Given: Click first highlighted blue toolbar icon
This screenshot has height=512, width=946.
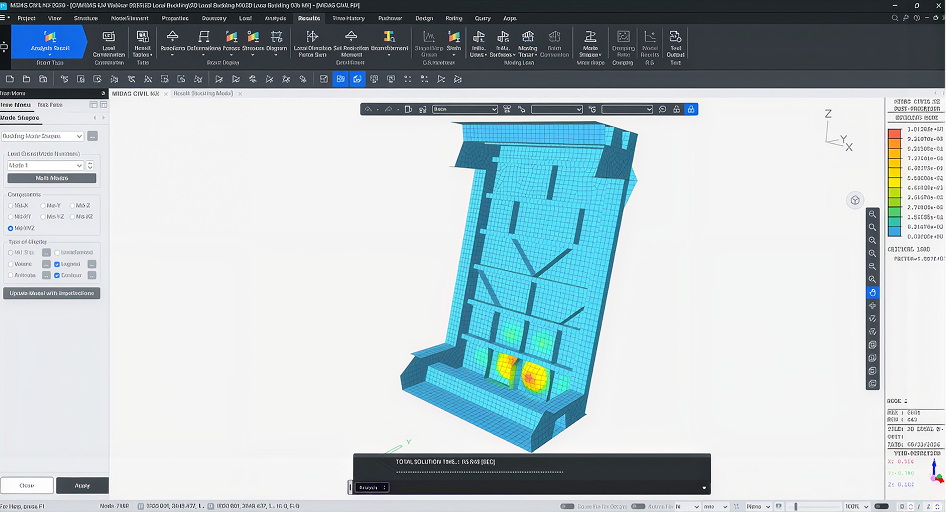Looking at the screenshot, I should click(x=340, y=79).
